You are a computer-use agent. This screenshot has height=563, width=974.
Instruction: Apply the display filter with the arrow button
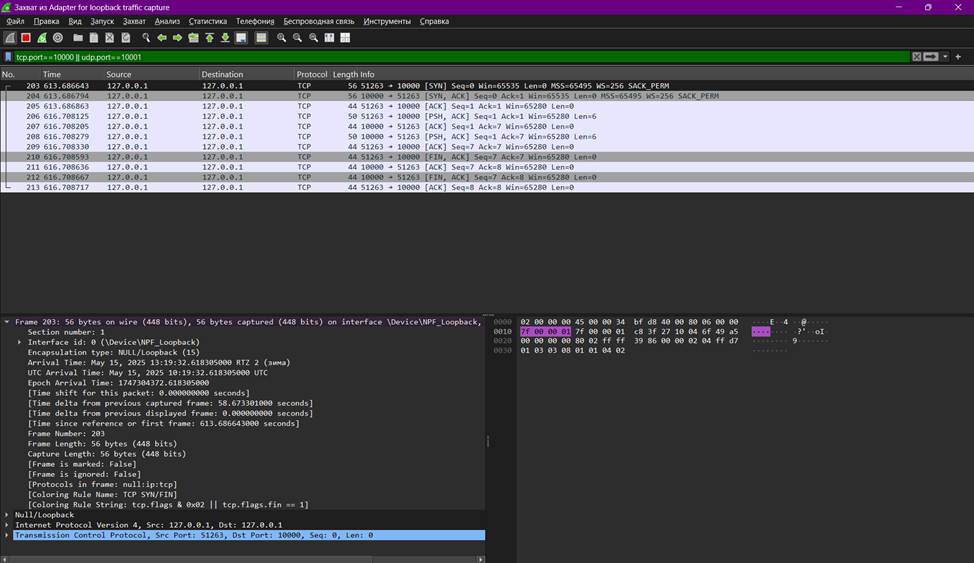coord(931,57)
